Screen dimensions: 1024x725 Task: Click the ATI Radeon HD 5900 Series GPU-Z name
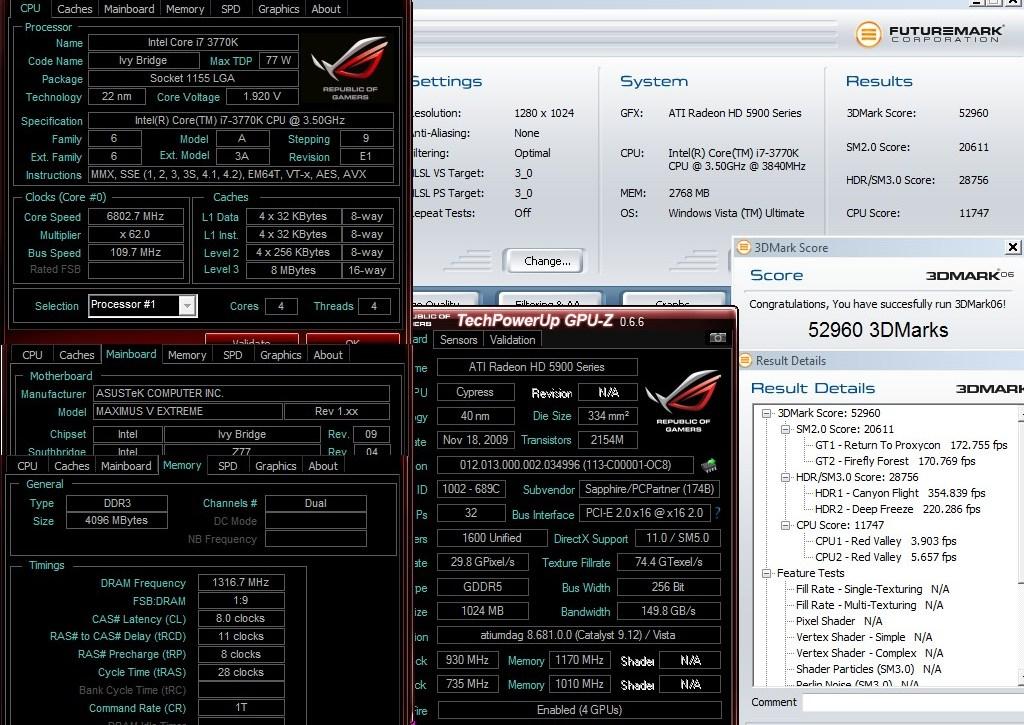537,367
